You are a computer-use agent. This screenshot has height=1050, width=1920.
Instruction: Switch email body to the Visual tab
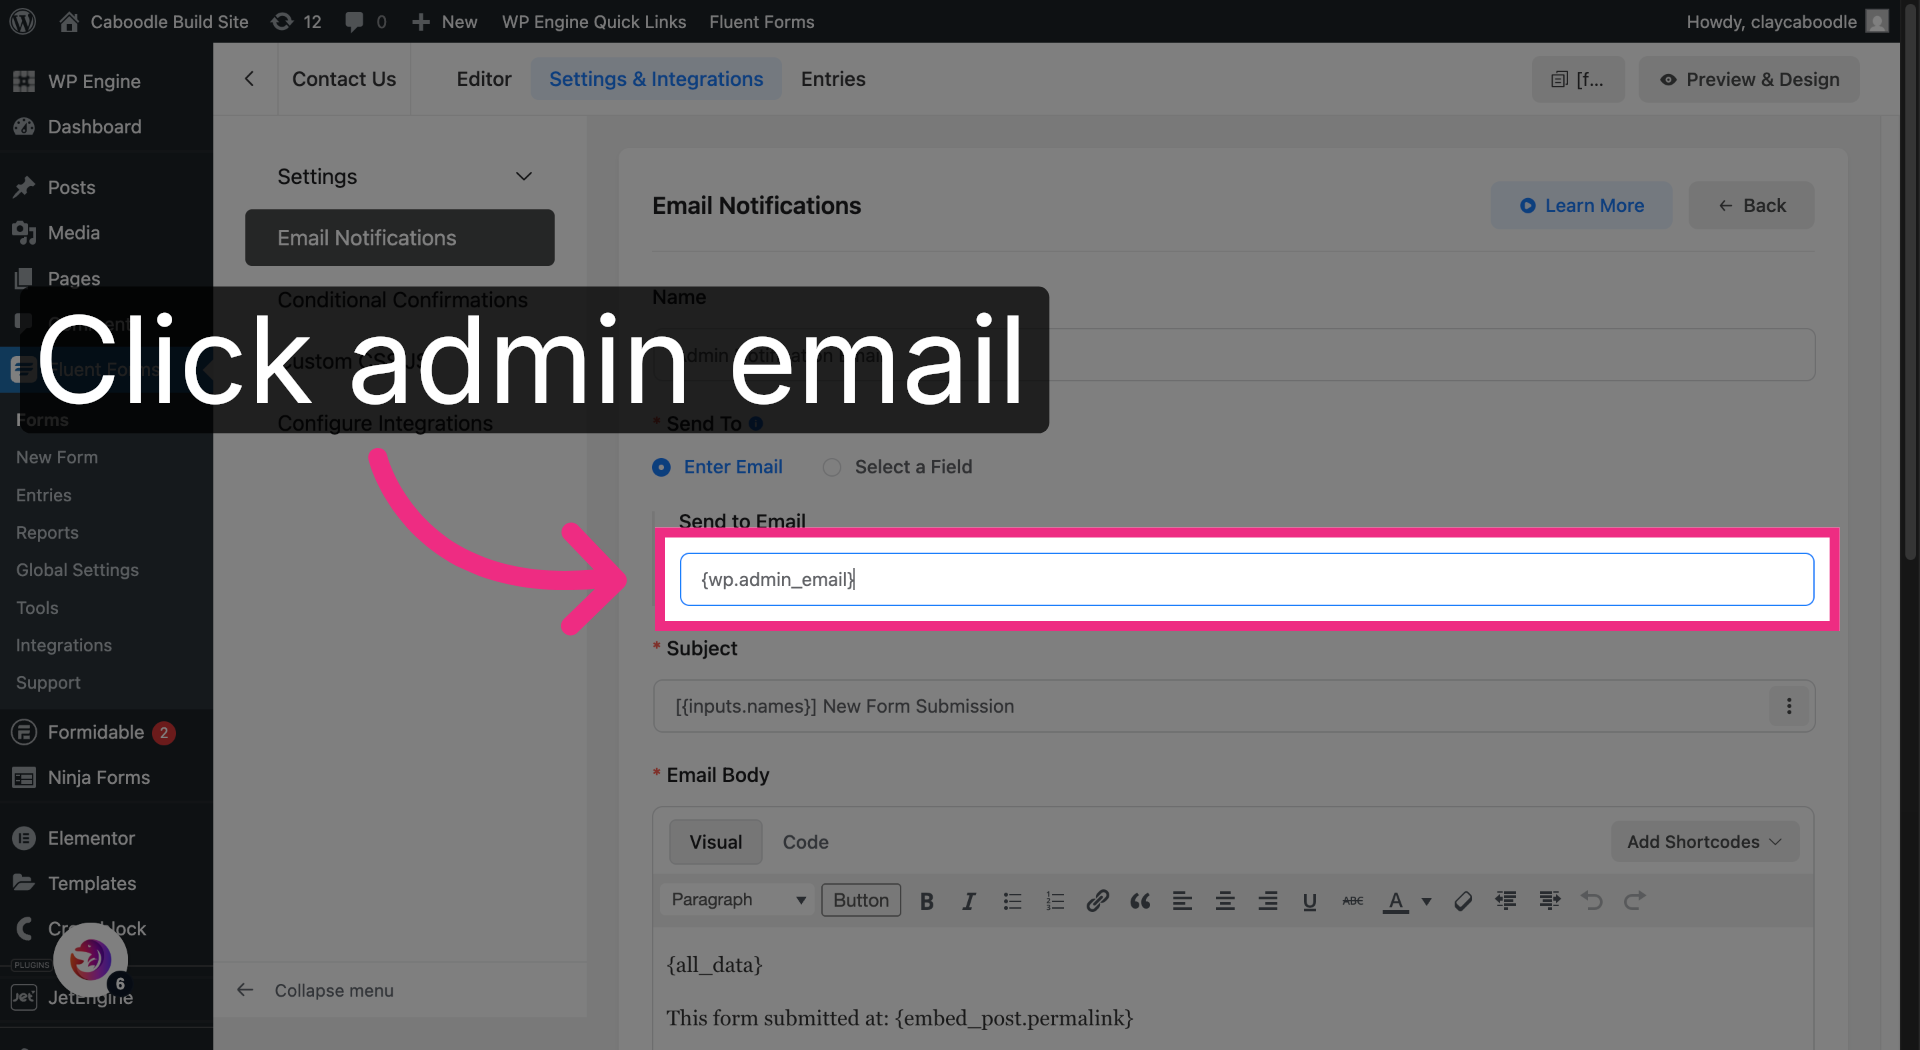click(x=715, y=842)
